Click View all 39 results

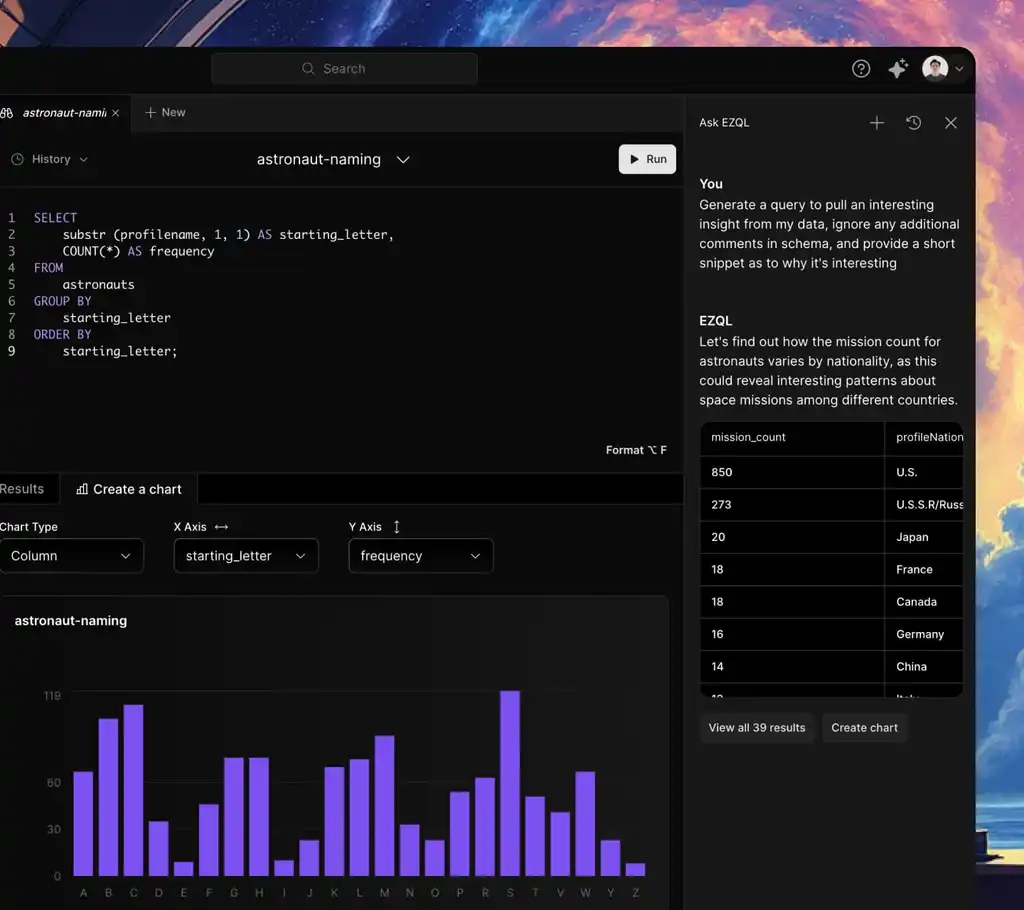click(757, 728)
